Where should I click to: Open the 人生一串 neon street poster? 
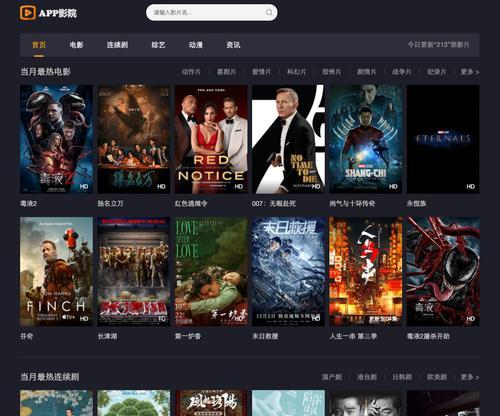tap(366, 272)
